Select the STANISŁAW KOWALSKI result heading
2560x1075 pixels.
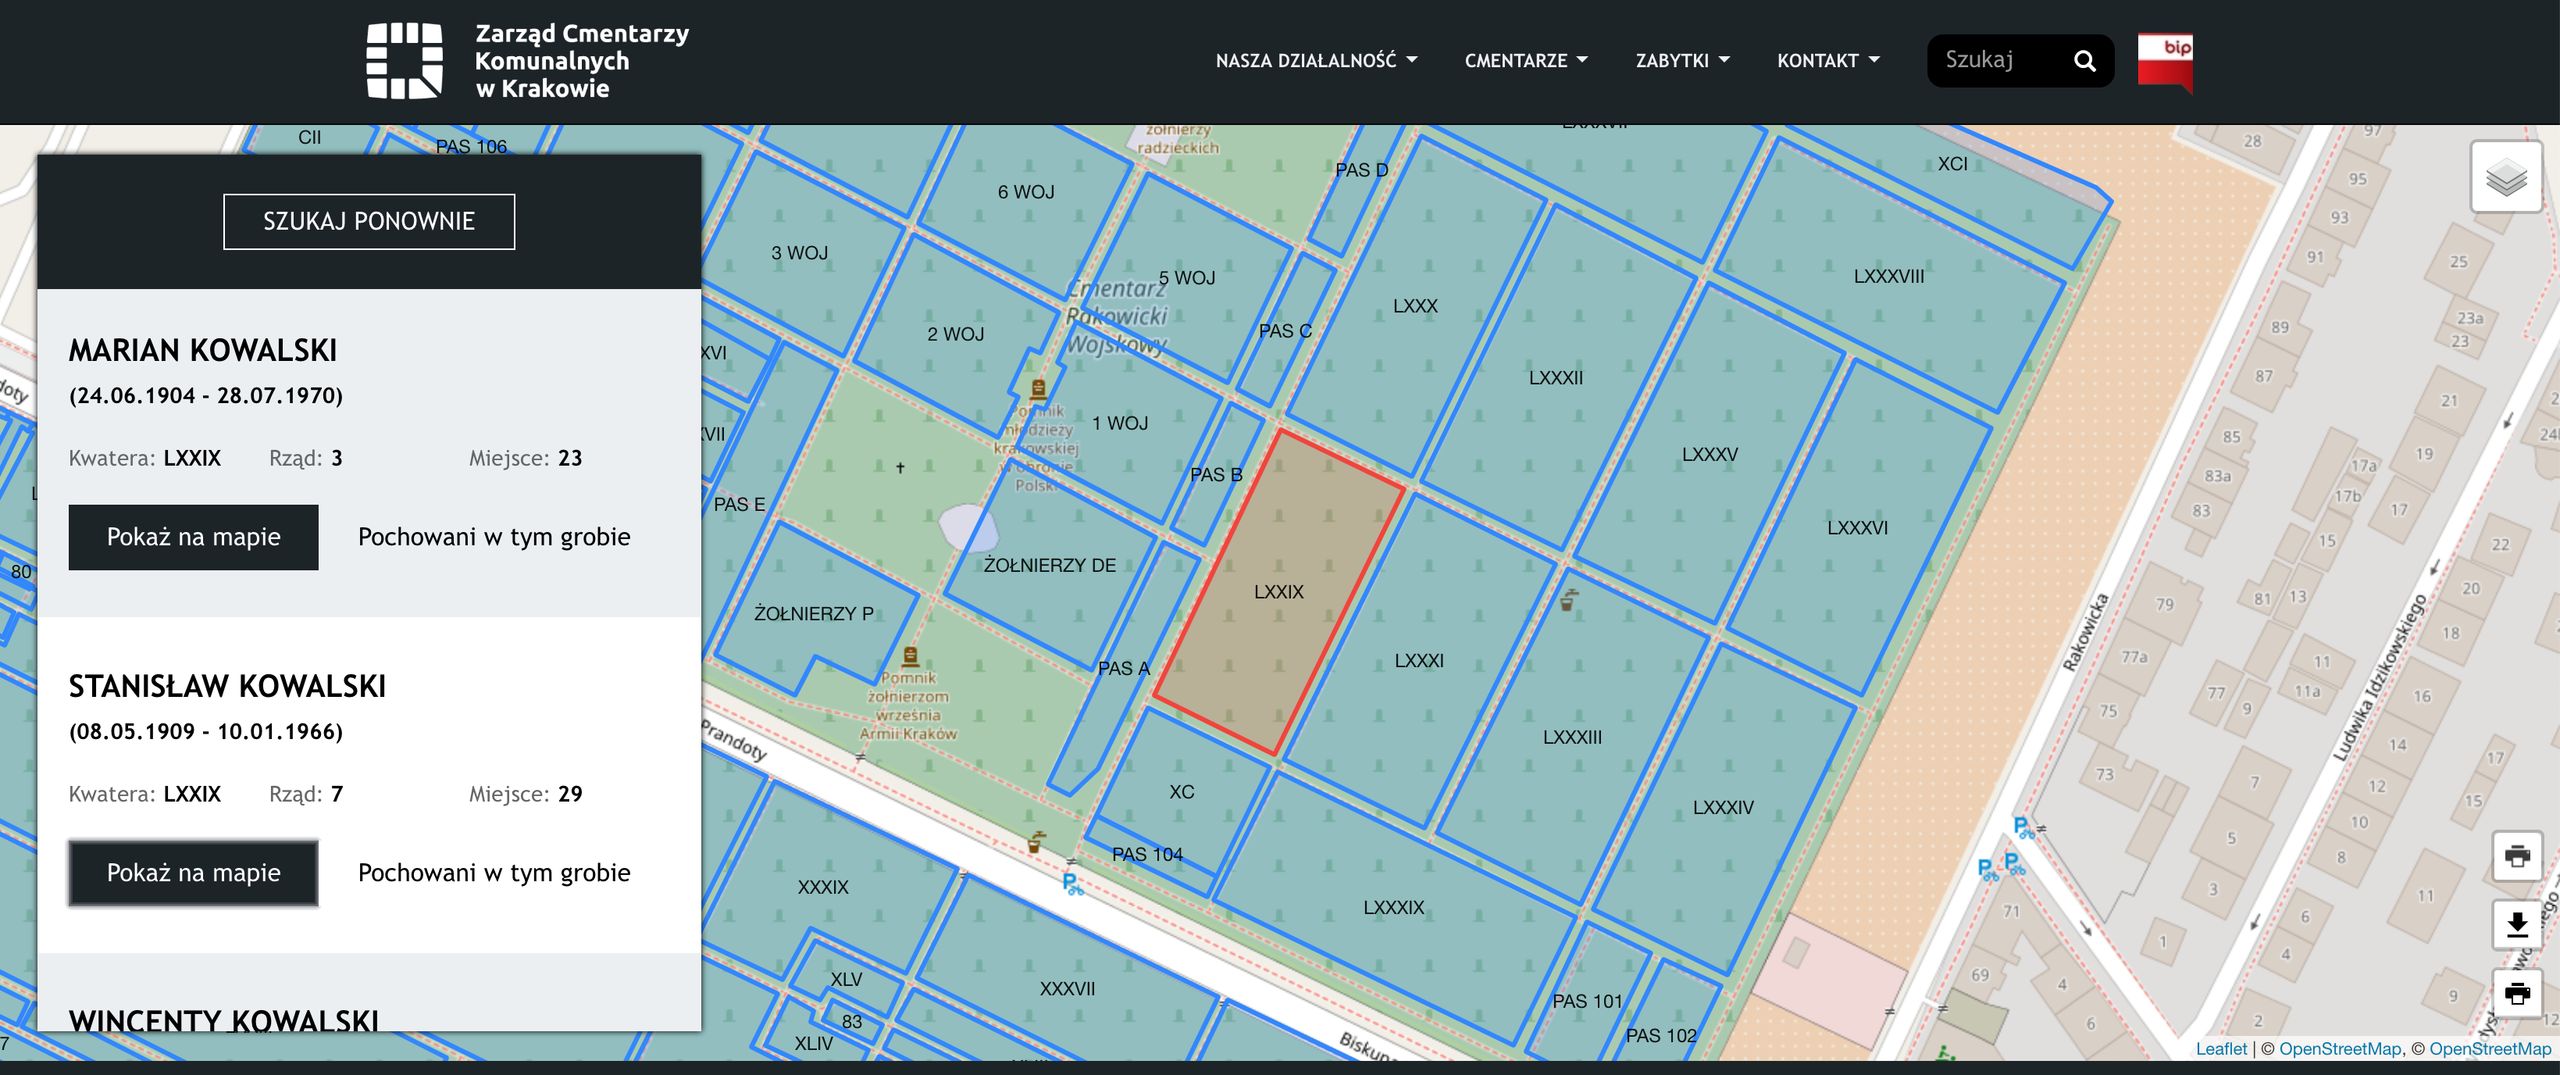tap(227, 686)
